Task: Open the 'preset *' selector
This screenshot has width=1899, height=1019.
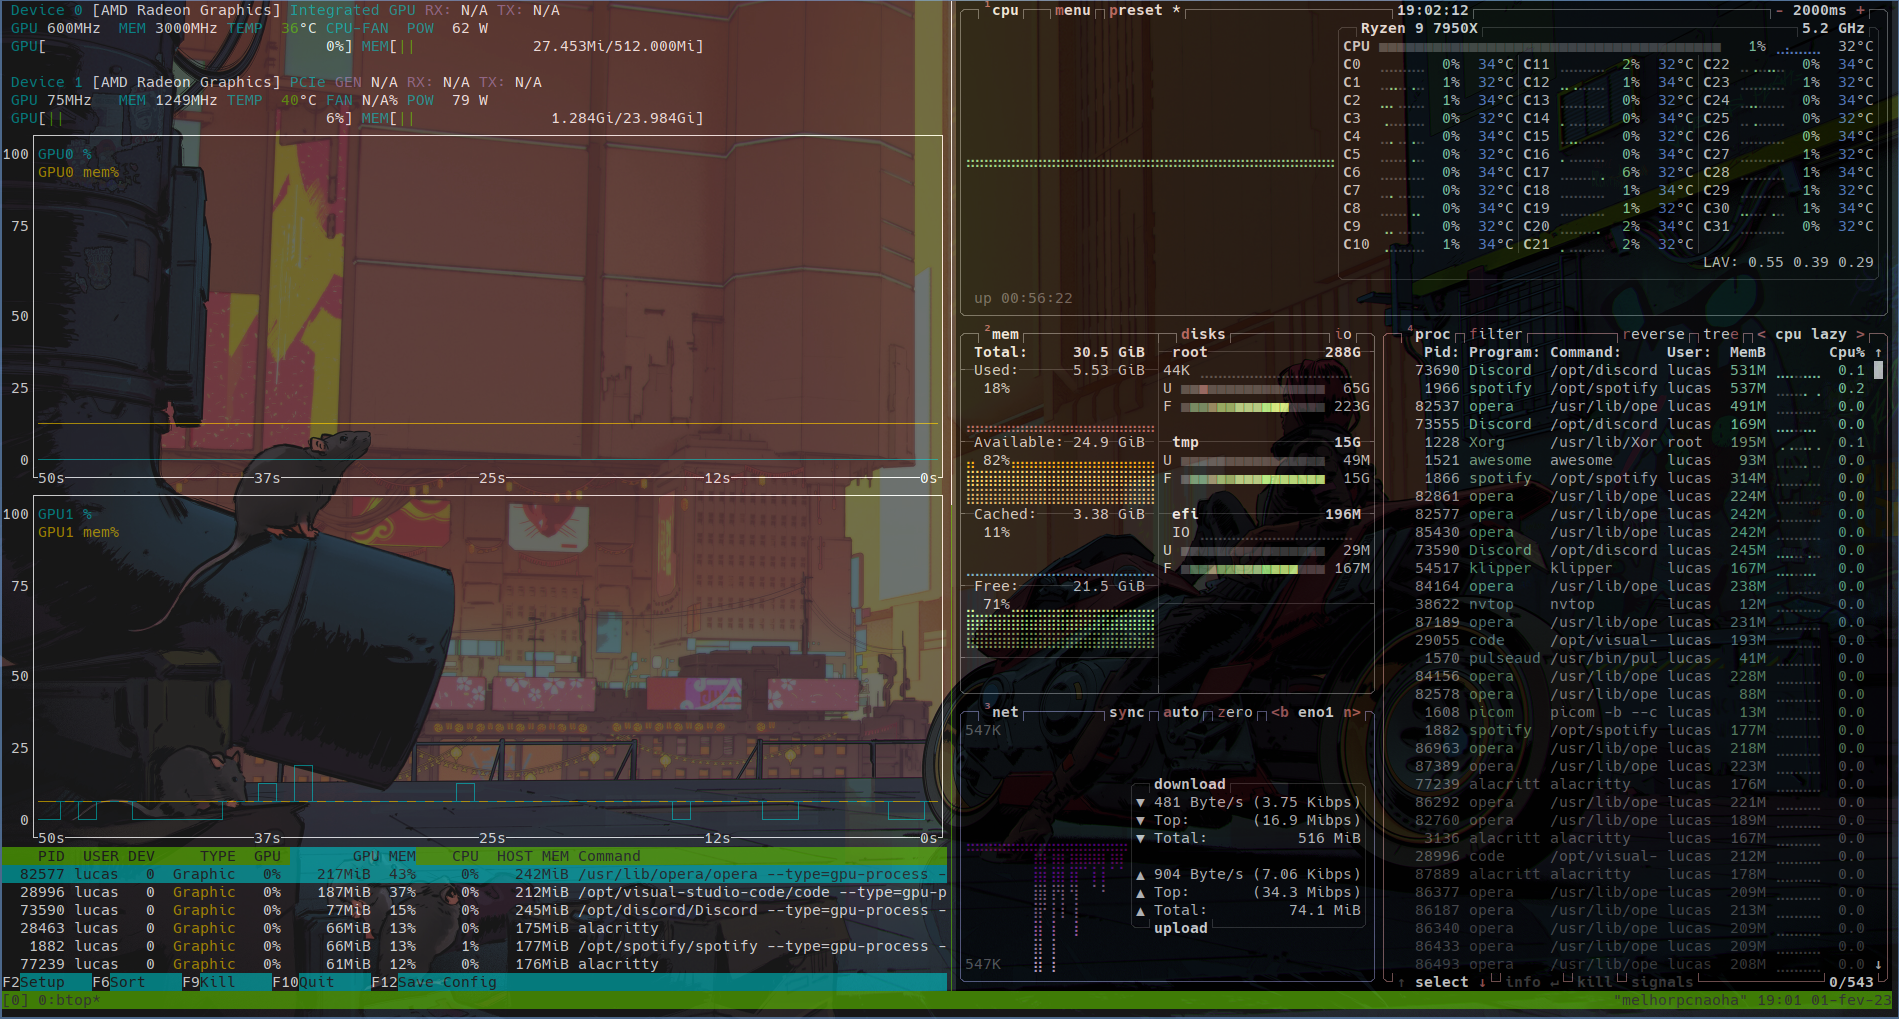Action: (x=1145, y=10)
